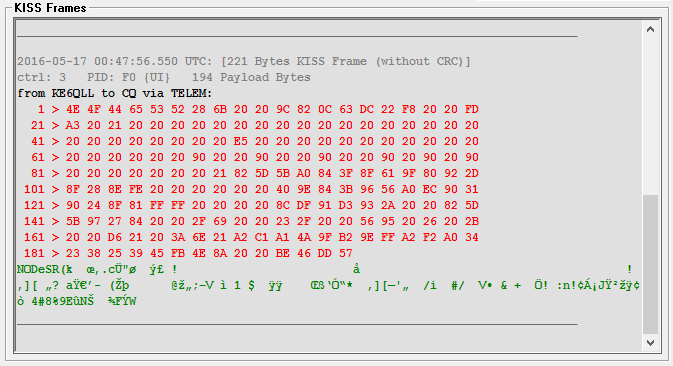Click the hex row starting at offset 141
673x366 pixels.
tap(251, 221)
